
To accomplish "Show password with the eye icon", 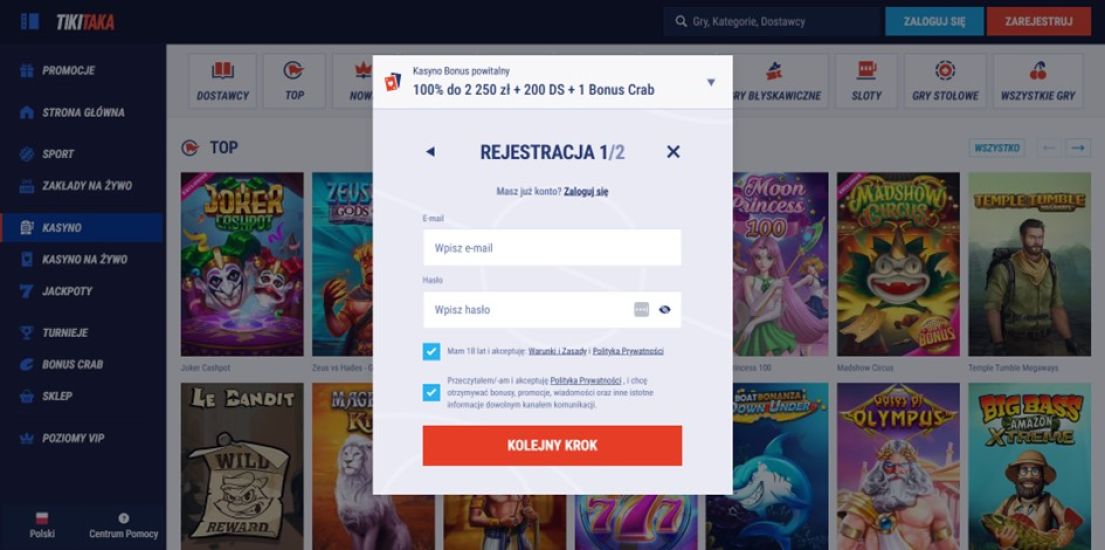I will 665,310.
